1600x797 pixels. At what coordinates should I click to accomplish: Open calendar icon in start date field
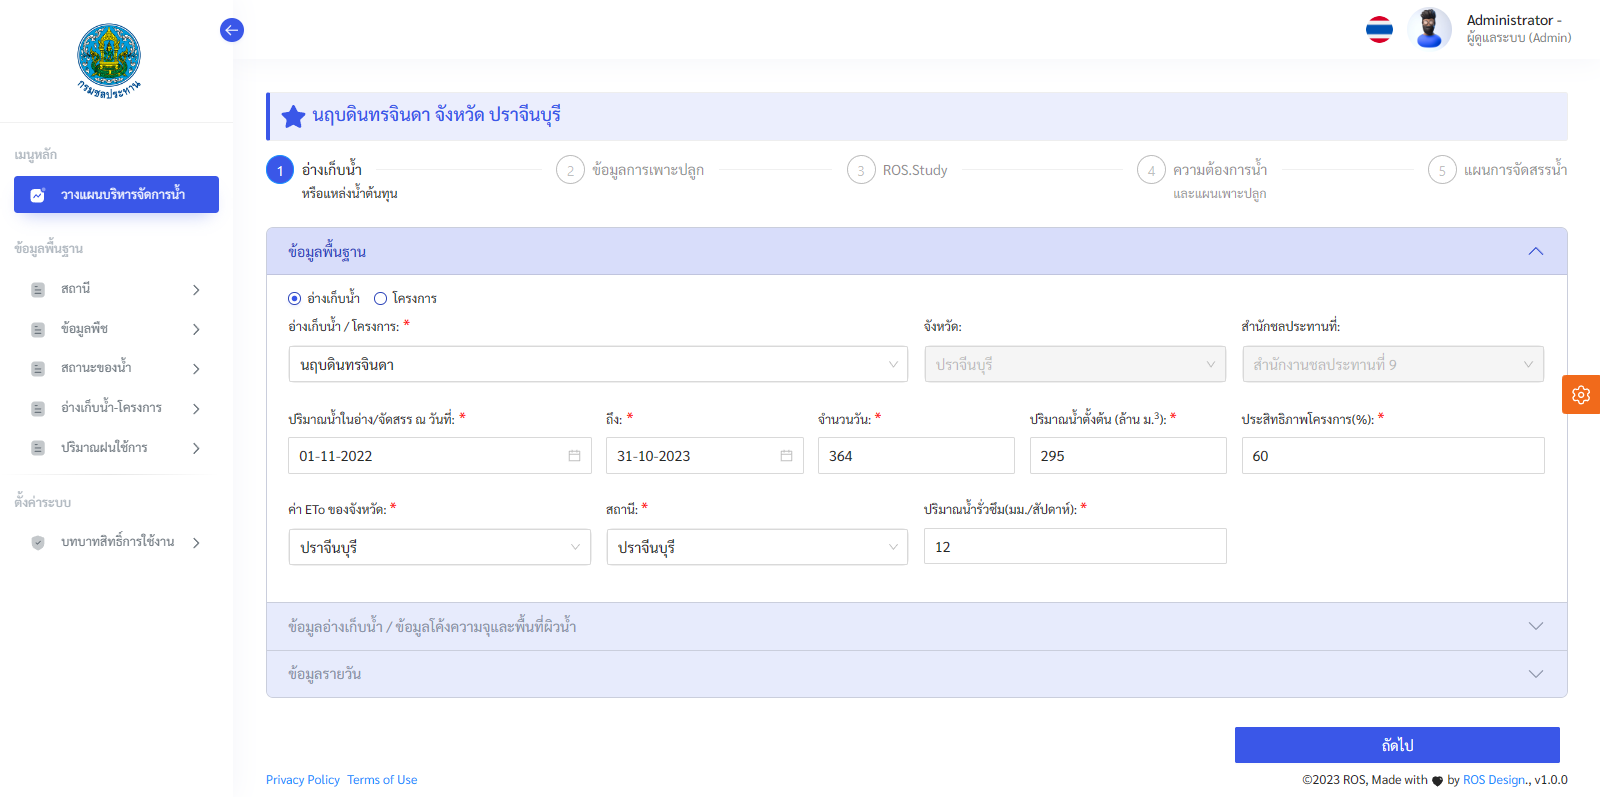(574, 456)
